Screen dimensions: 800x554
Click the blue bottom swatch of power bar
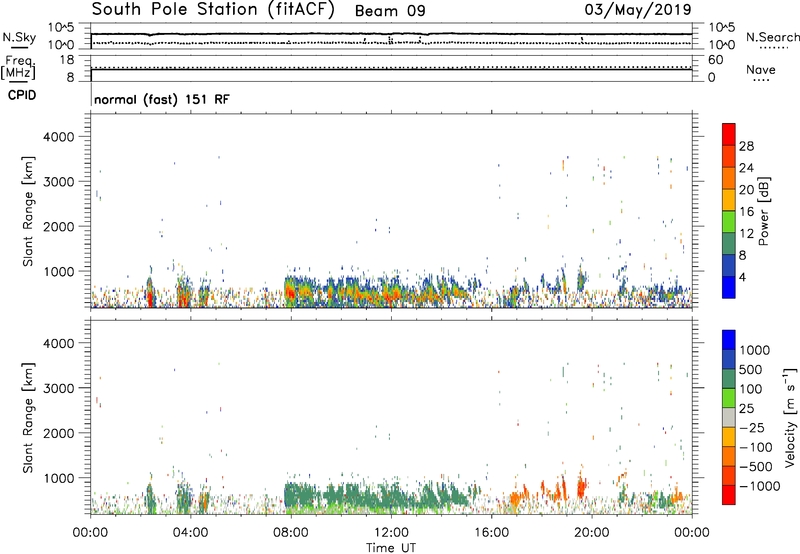pos(729,287)
